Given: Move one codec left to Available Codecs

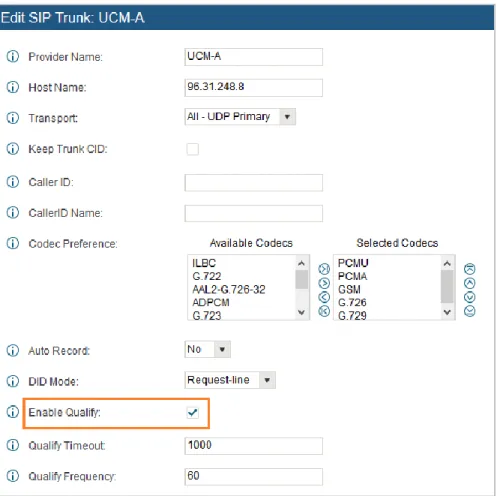Looking at the screenshot, I should pos(324,297).
